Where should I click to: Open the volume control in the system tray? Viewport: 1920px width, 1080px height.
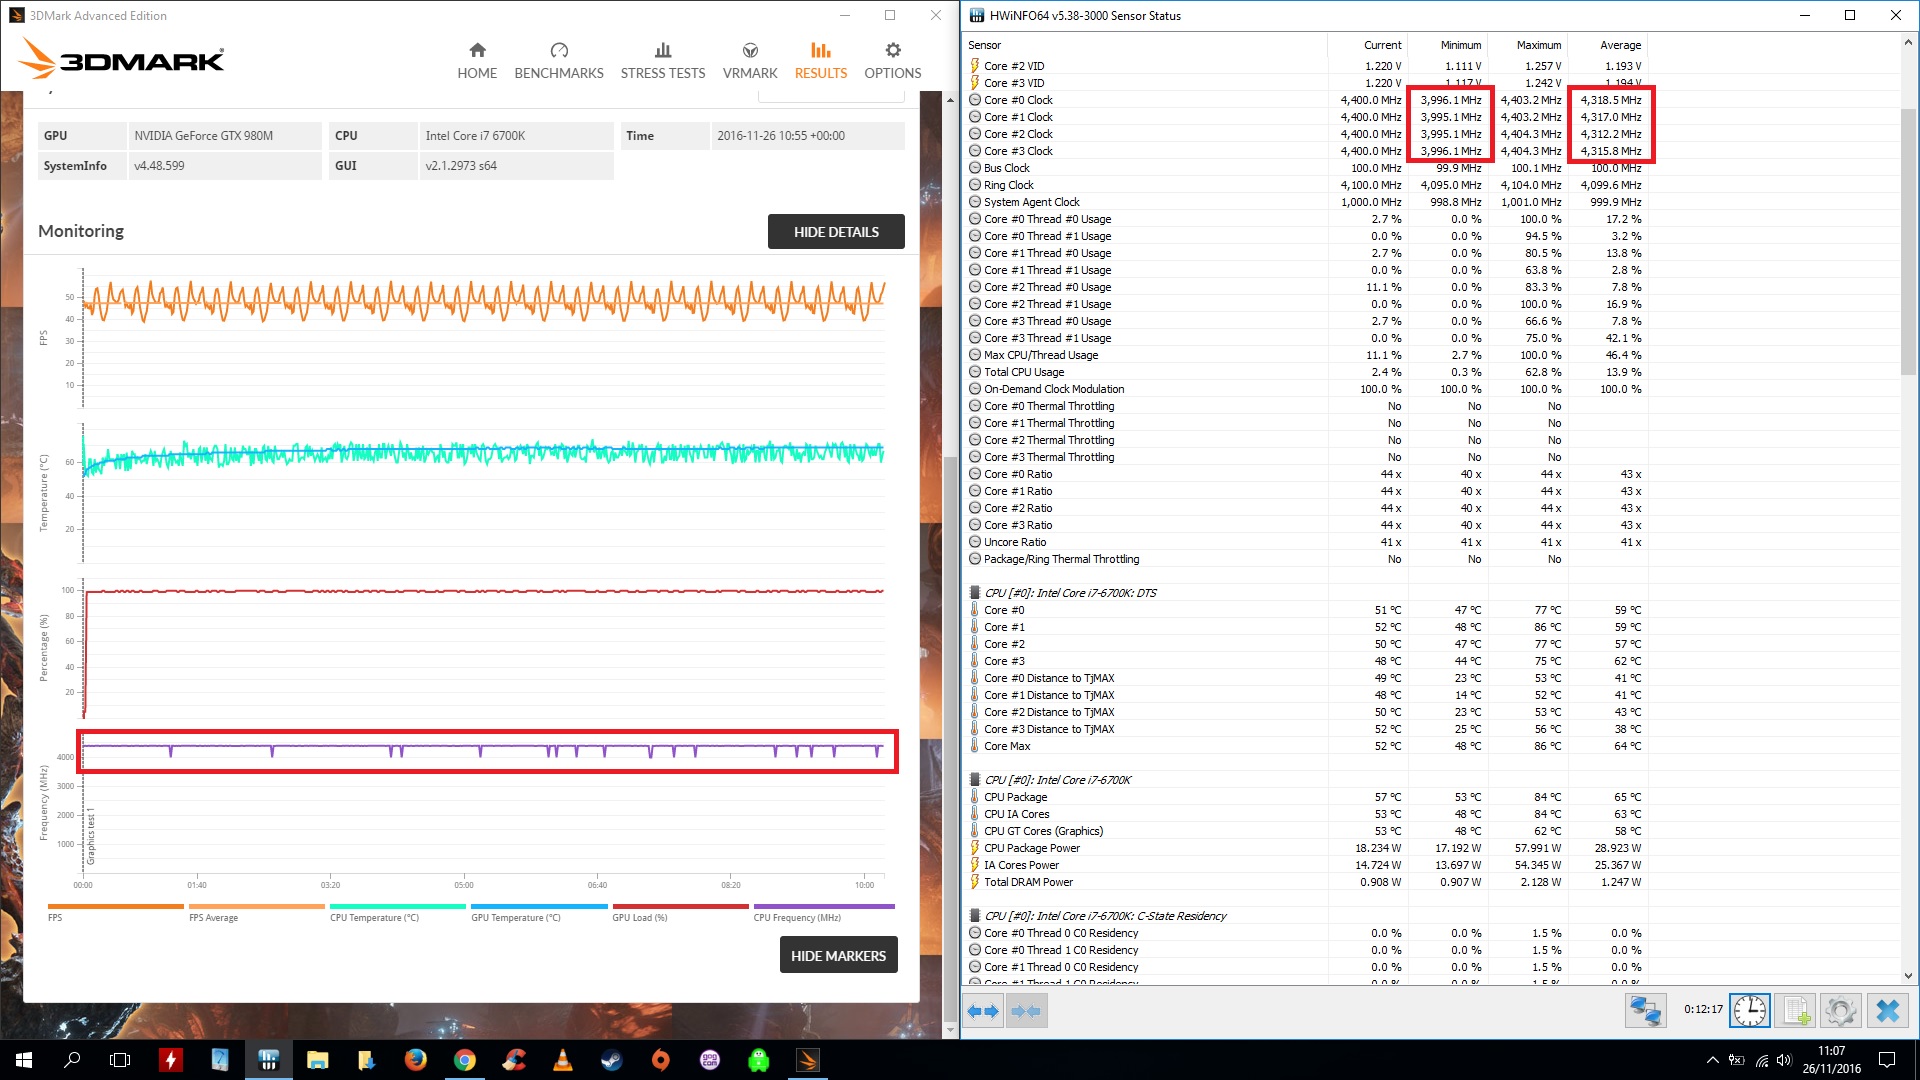pyautogui.click(x=1785, y=1060)
